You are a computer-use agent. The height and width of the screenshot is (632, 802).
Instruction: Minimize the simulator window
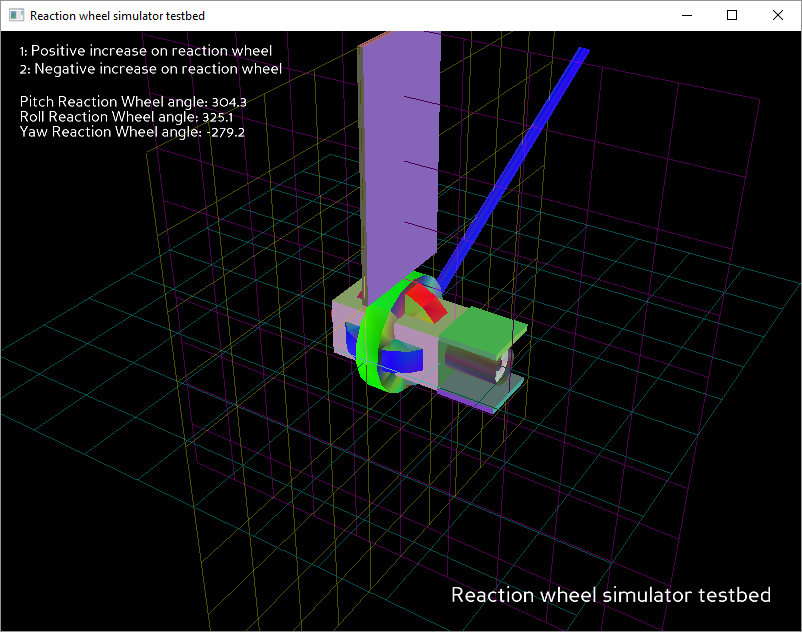coord(686,16)
